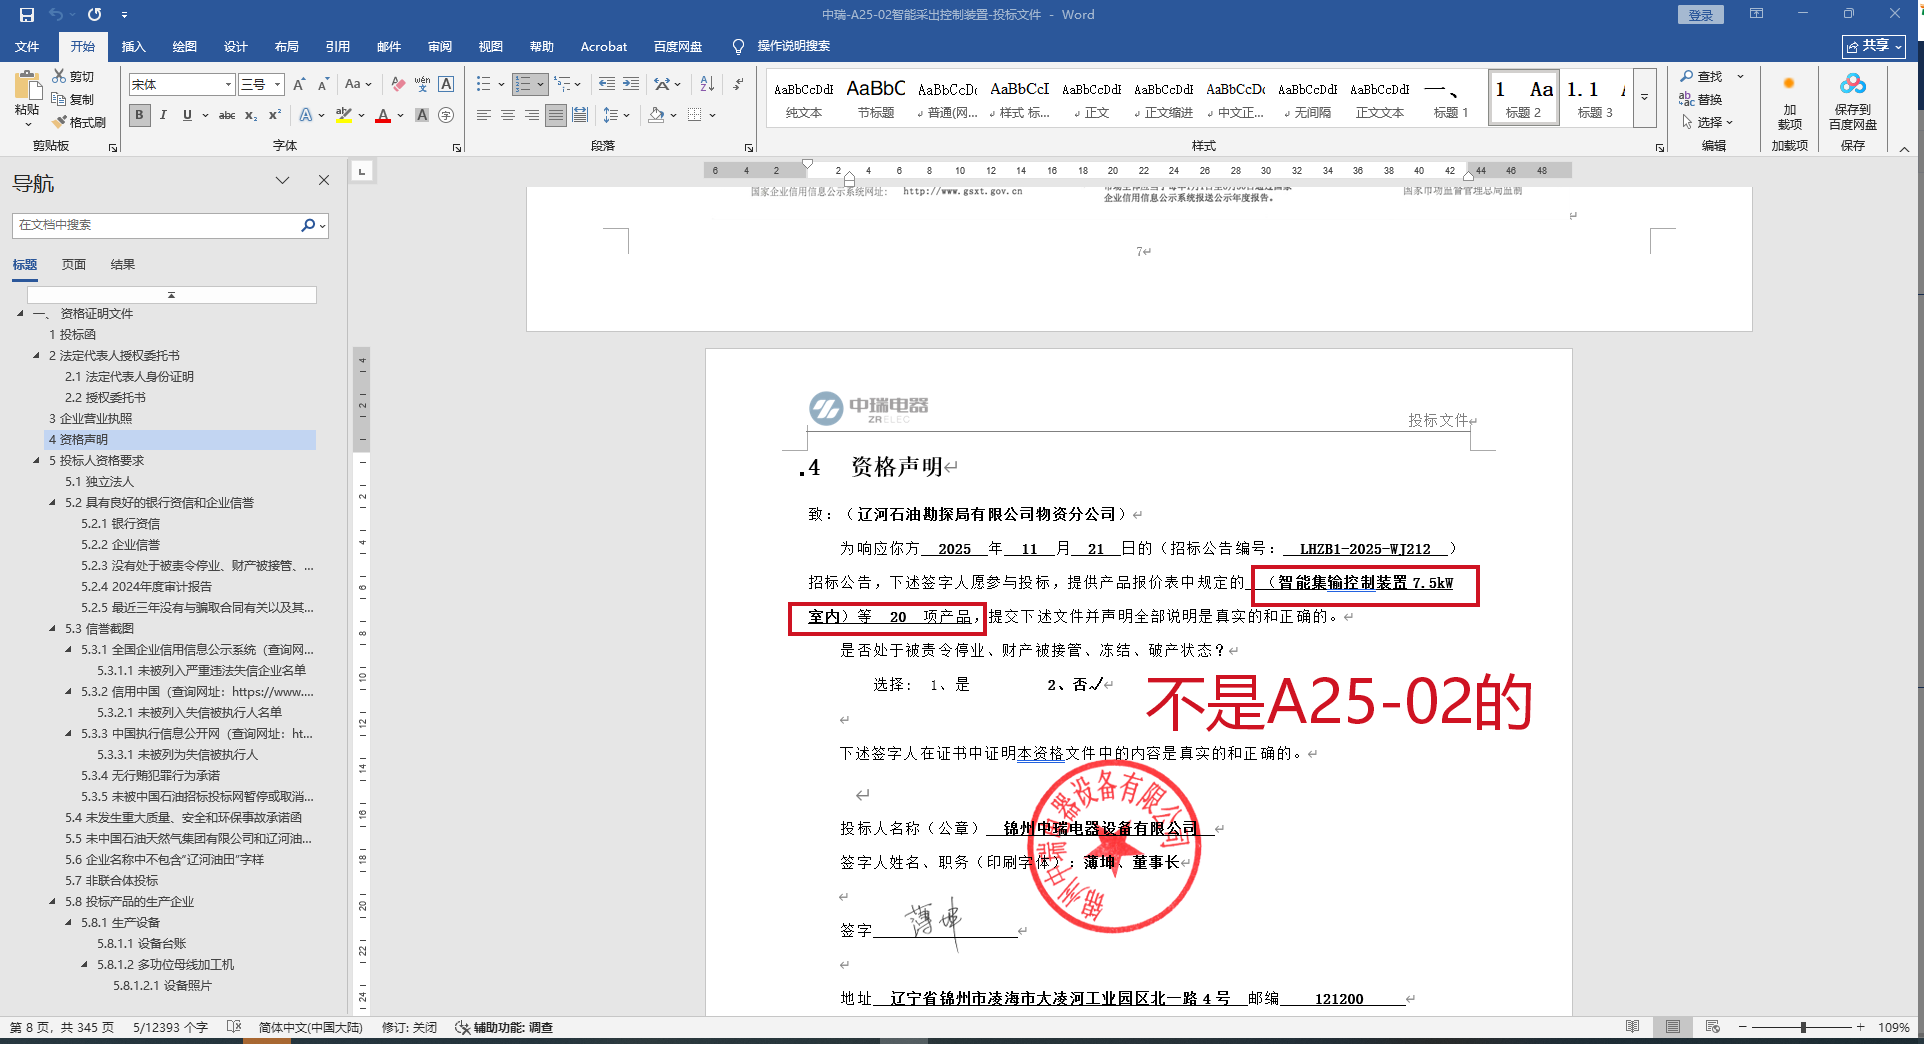The height and width of the screenshot is (1044, 1924).
Task: Open the 审阅 ribbon tab
Action: (440, 47)
